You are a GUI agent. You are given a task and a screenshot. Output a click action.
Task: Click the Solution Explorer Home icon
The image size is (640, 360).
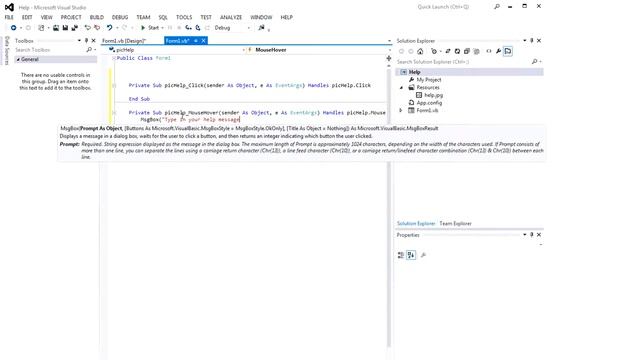pyautogui.click(x=420, y=51)
